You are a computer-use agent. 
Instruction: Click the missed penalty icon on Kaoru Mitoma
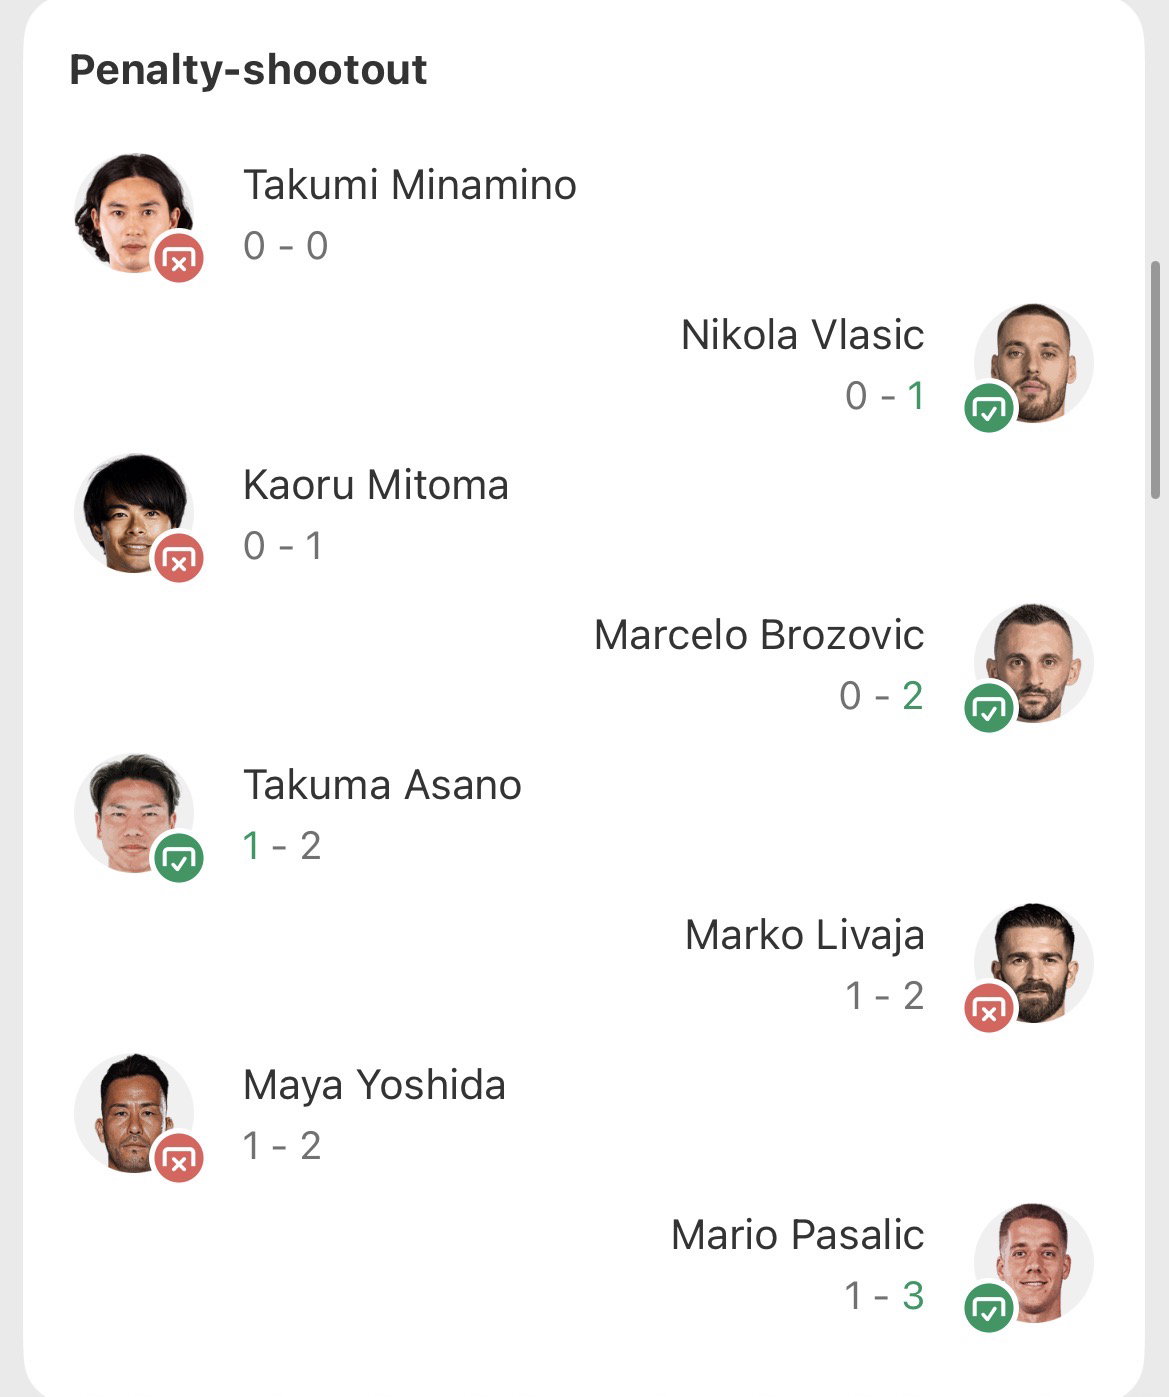pyautogui.click(x=179, y=558)
